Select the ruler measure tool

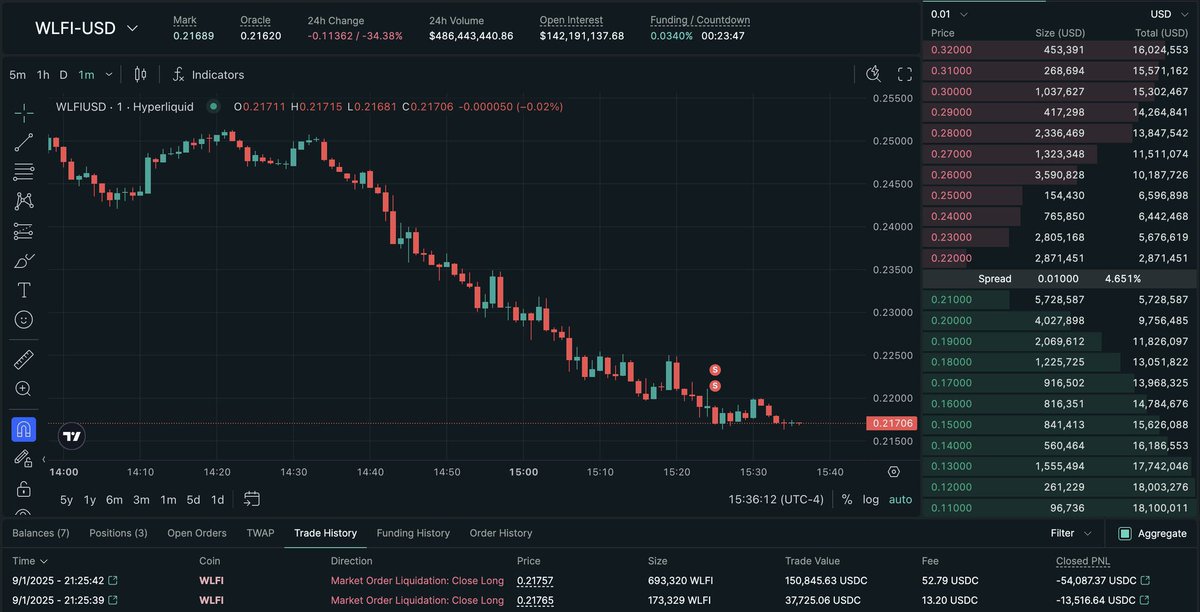24,359
